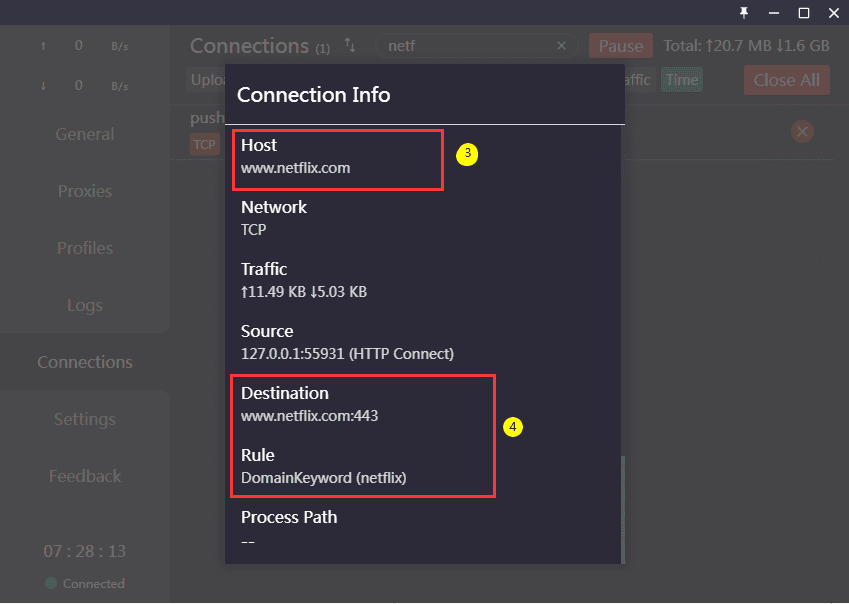Pause the connections list
The height and width of the screenshot is (604, 849).
coord(621,46)
